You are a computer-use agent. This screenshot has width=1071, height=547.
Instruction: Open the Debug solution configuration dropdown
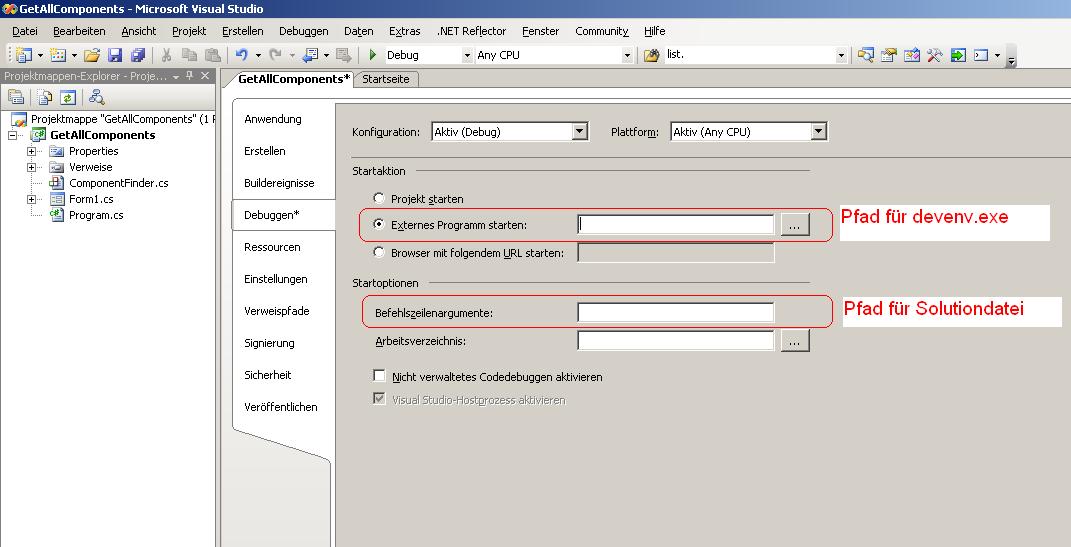(467, 55)
